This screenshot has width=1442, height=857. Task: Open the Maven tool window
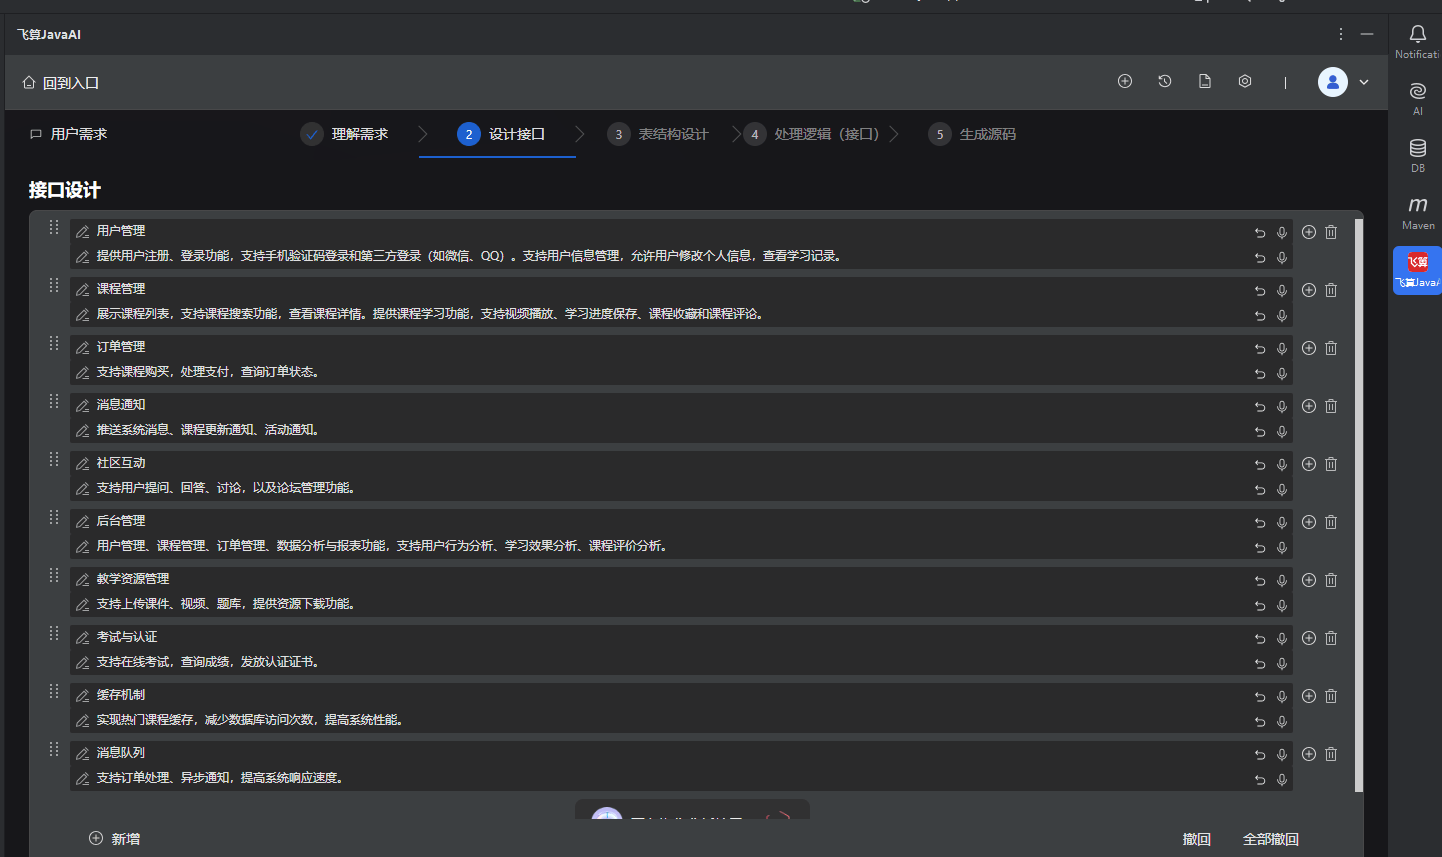pos(1418,212)
